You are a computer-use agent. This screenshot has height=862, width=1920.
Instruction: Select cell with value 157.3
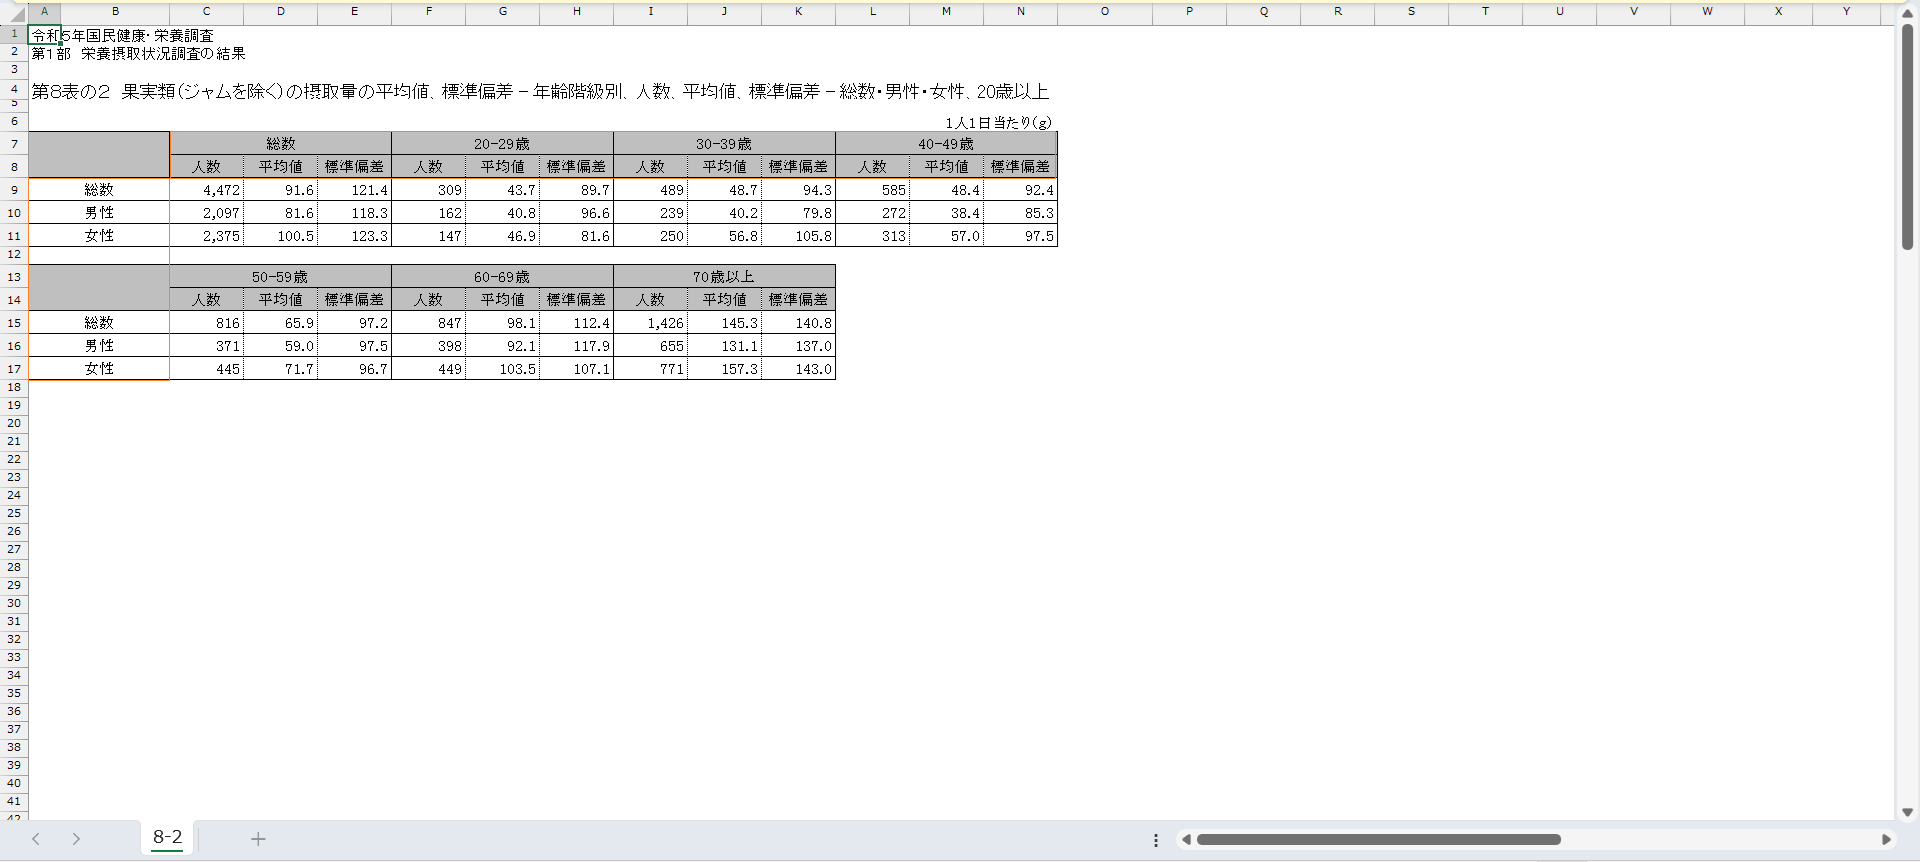pyautogui.click(x=725, y=369)
